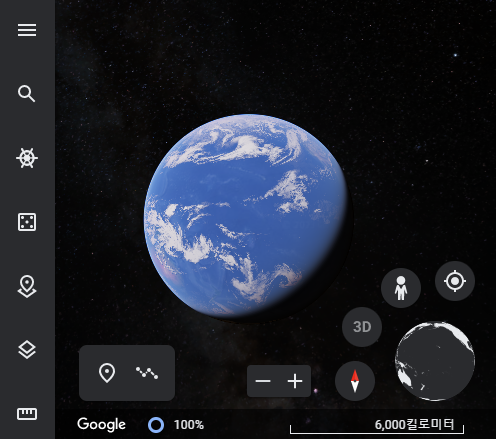Add a placemark with the pin tool
This screenshot has width=496, height=439.
(107, 373)
